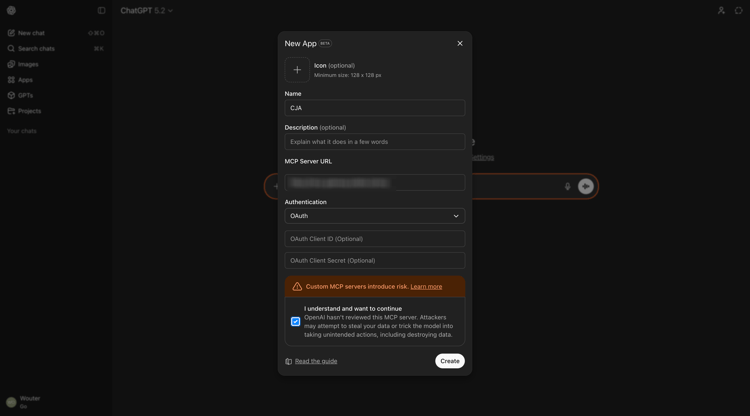
Task: Click the warning triangle icon
Action: coord(297,286)
